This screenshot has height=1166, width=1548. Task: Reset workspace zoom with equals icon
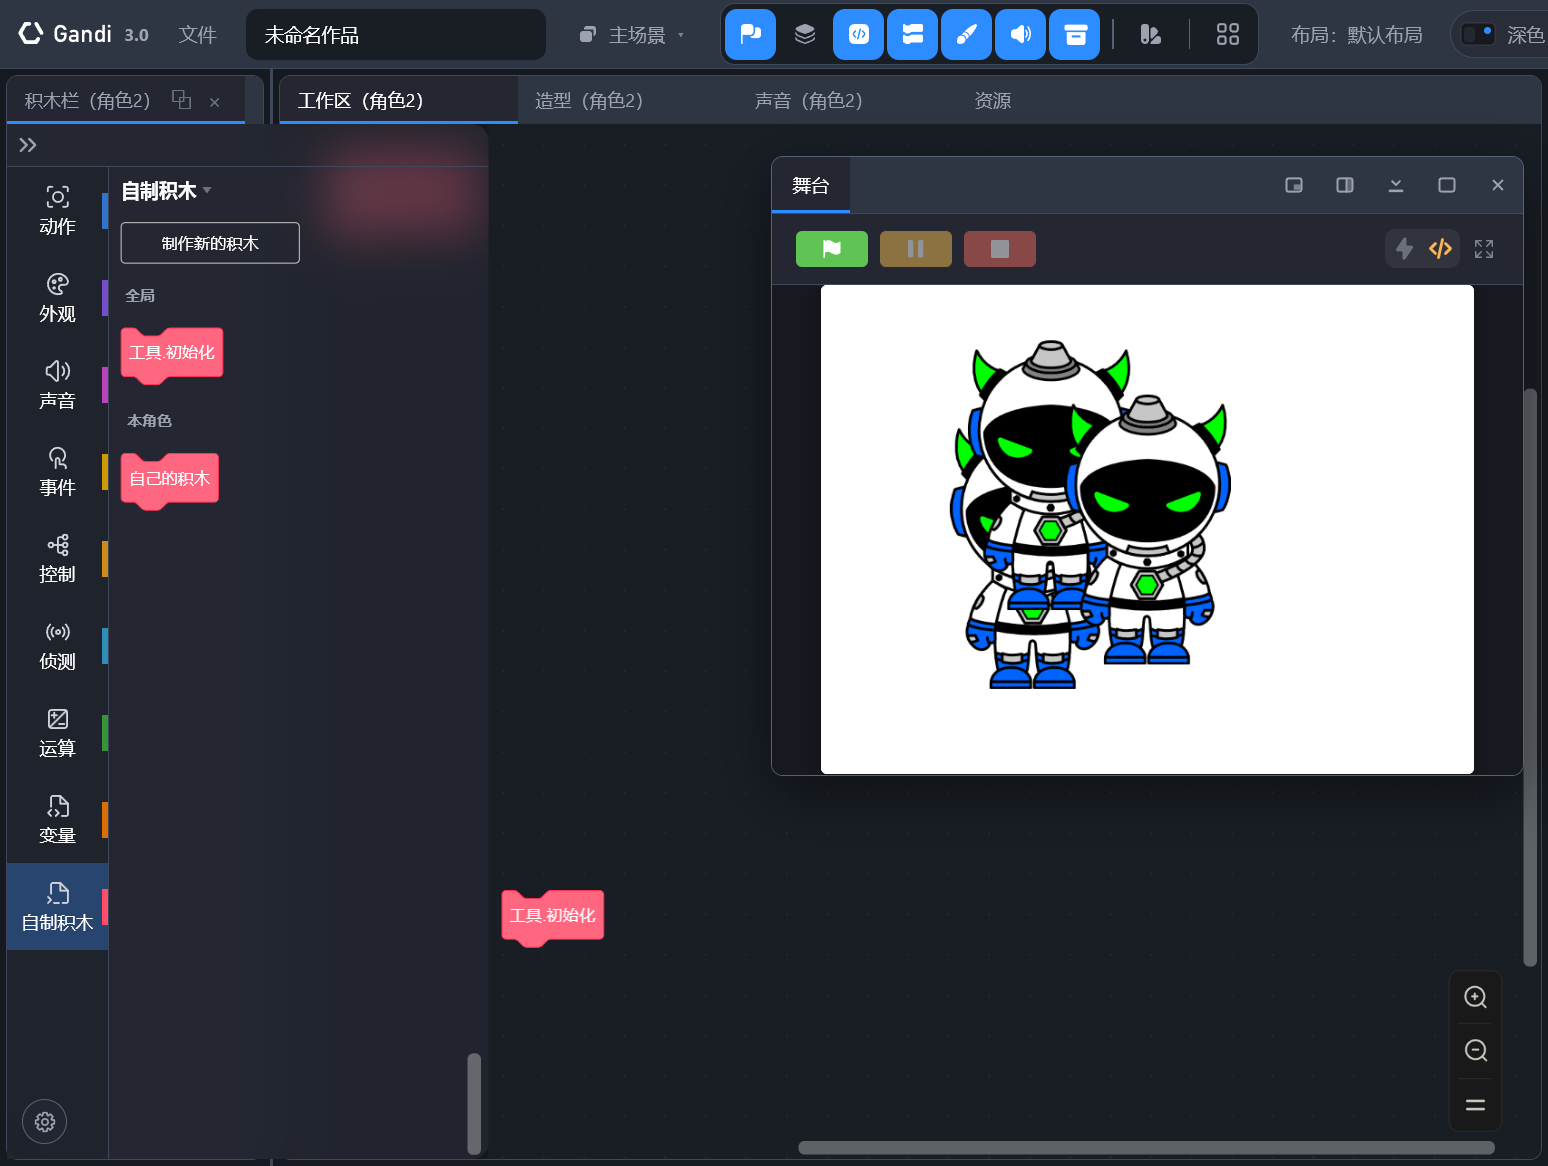[x=1475, y=1105]
